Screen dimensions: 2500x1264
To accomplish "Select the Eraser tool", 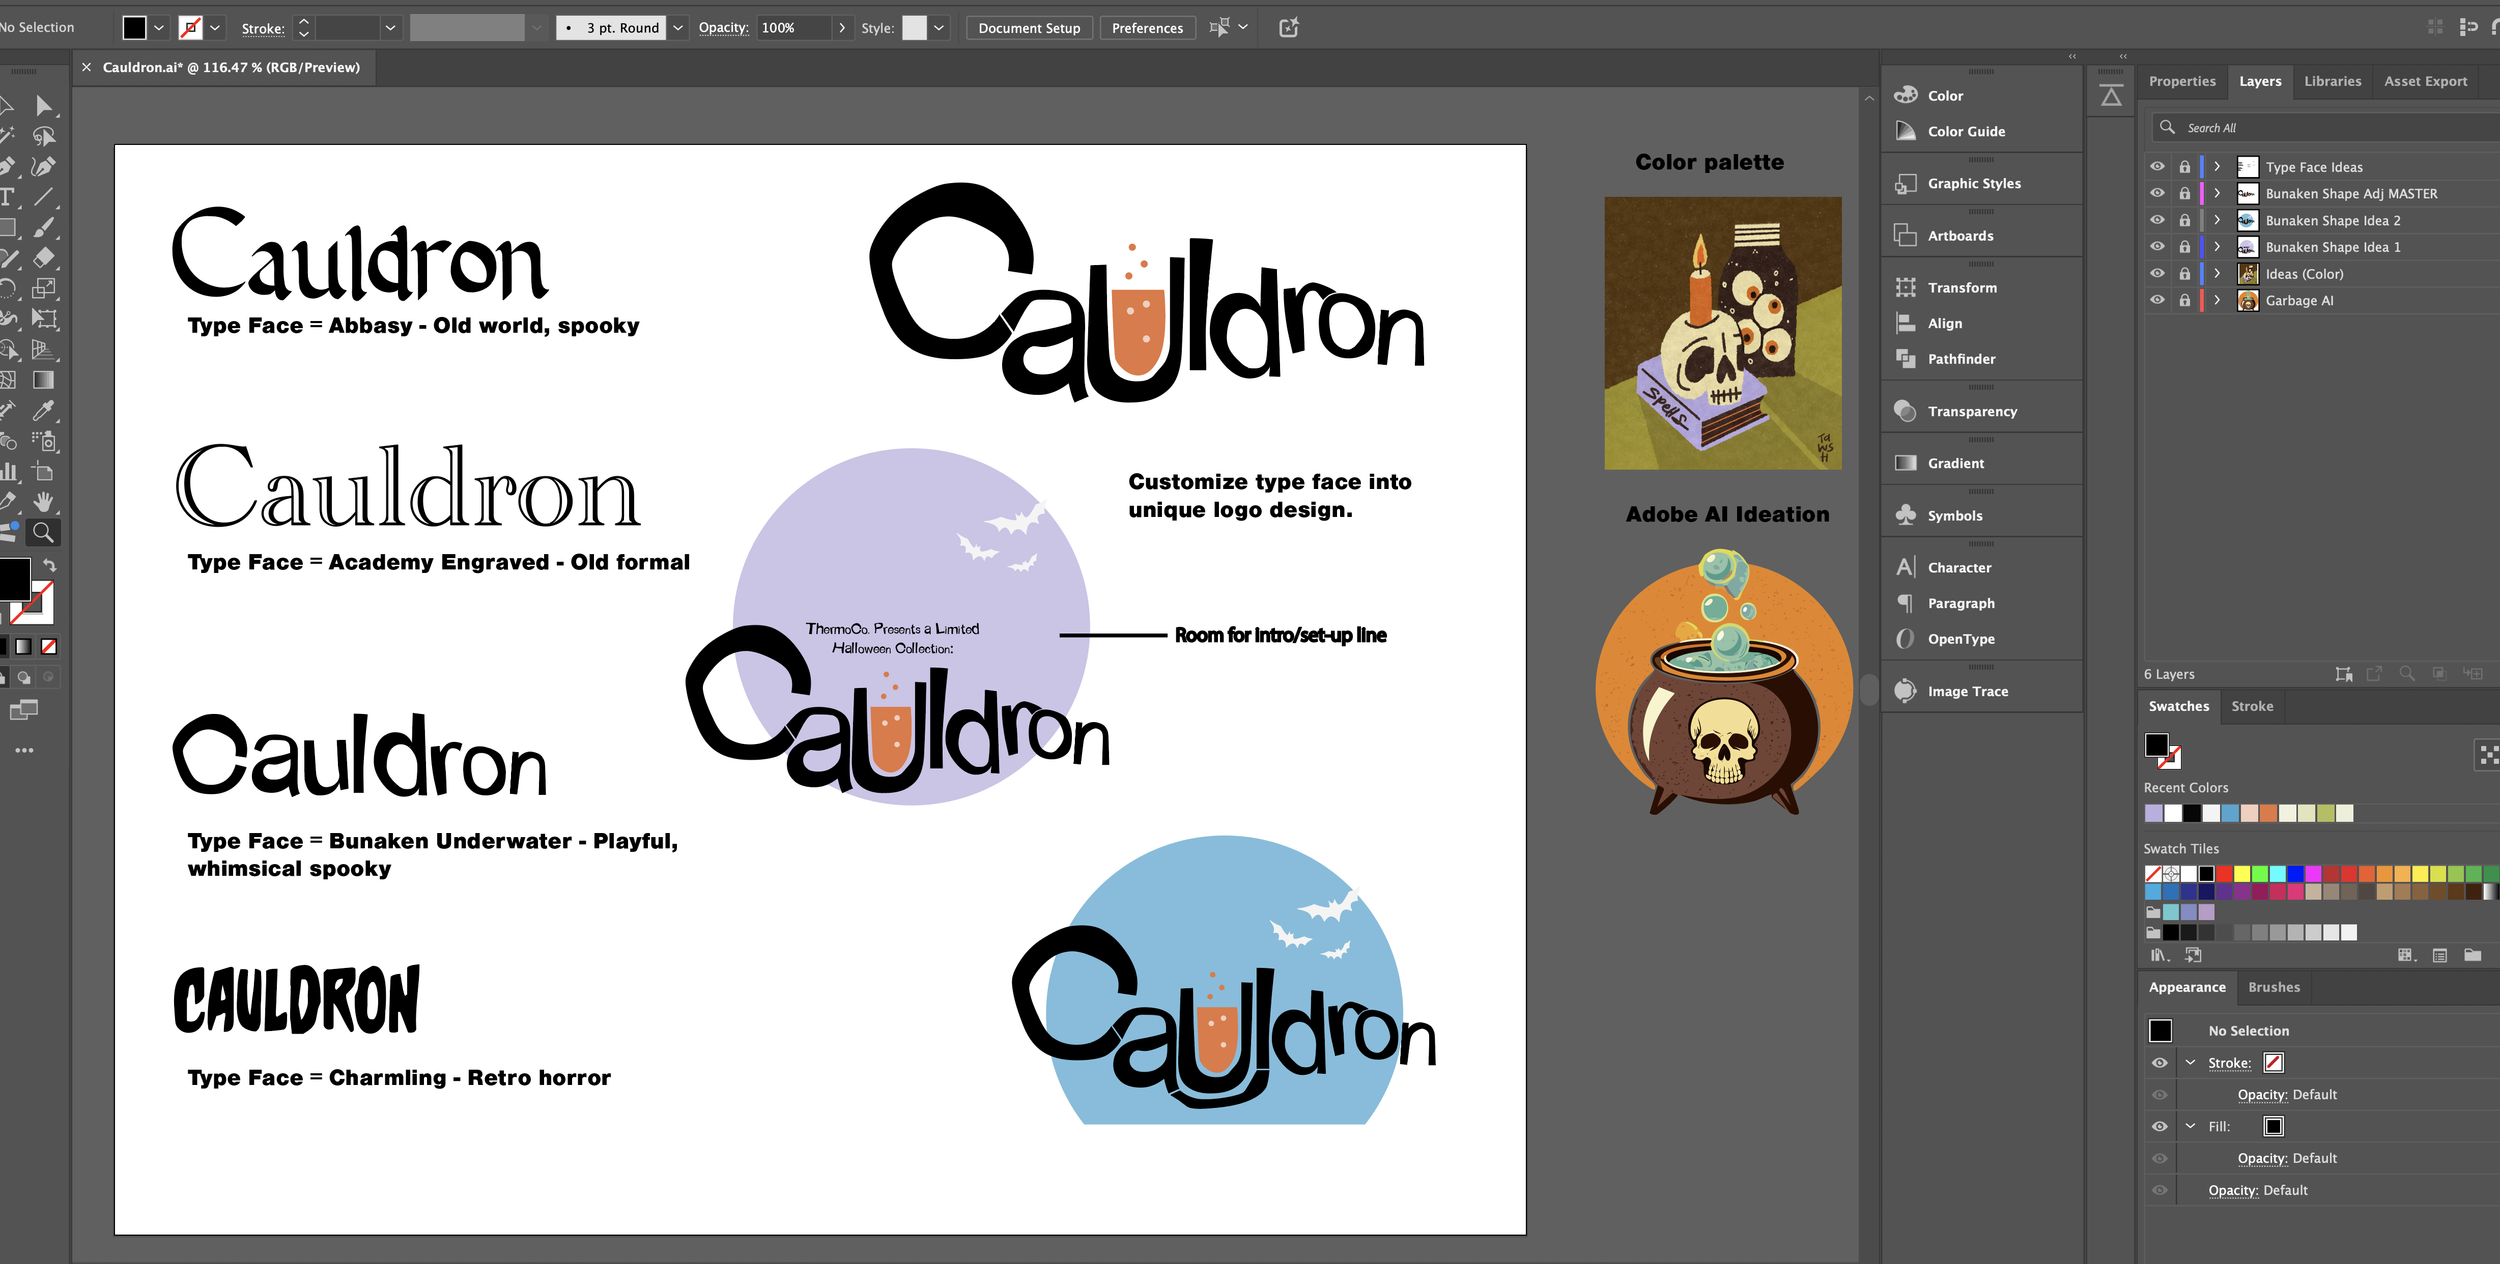I will 43,258.
